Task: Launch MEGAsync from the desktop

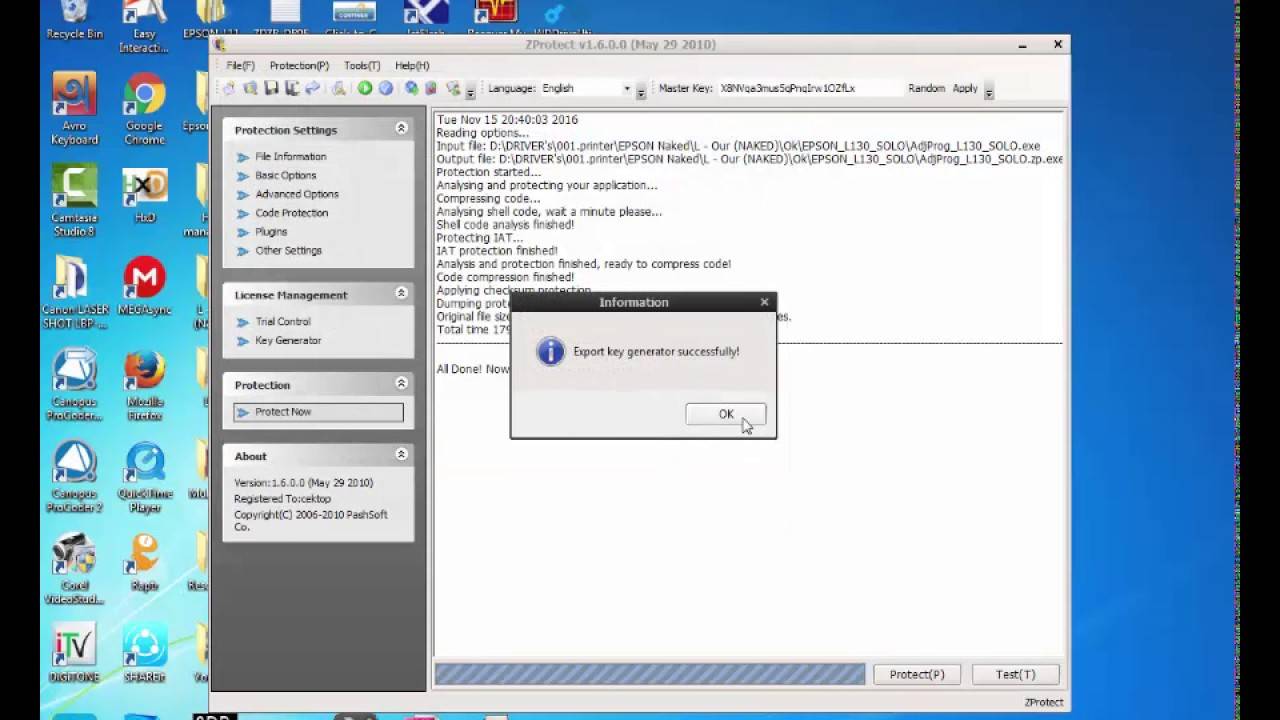Action: (x=145, y=287)
